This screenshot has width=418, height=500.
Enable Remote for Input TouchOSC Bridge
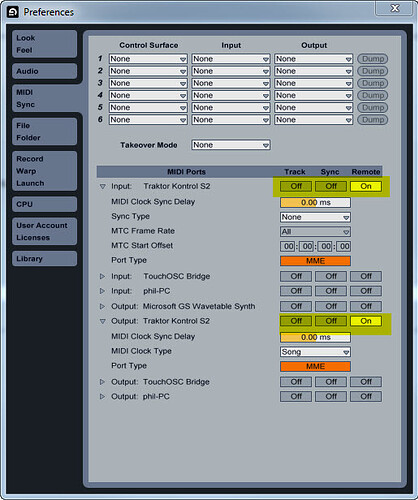pos(366,276)
